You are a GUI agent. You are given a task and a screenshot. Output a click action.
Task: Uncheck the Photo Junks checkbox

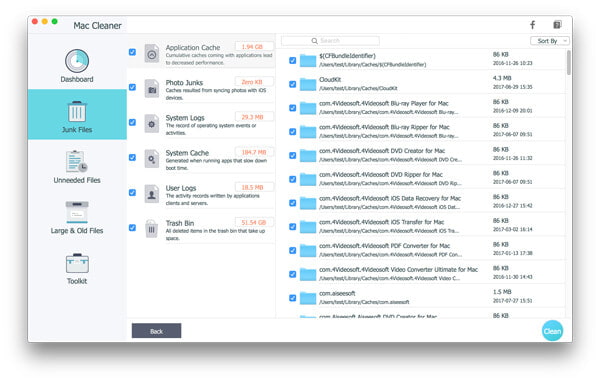132,87
